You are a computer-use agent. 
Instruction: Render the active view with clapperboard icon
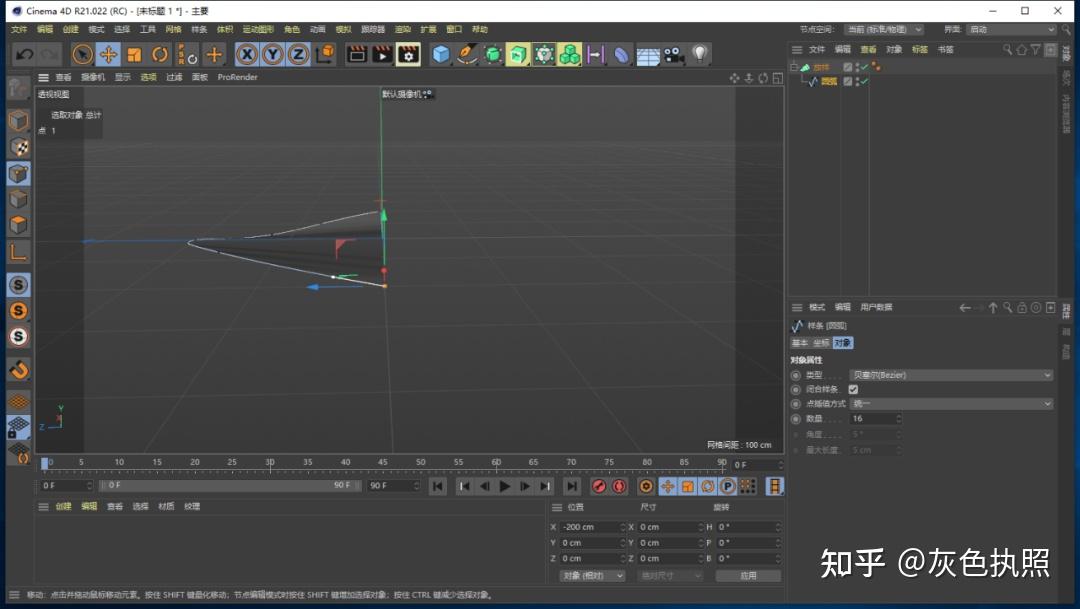click(357, 54)
